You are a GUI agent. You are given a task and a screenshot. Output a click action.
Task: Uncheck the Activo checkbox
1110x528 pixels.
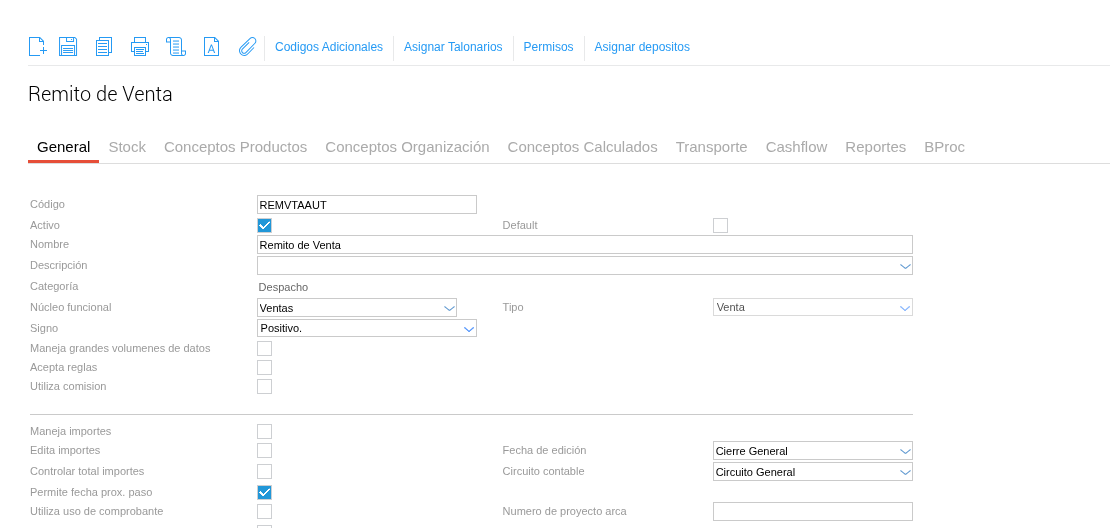click(264, 226)
